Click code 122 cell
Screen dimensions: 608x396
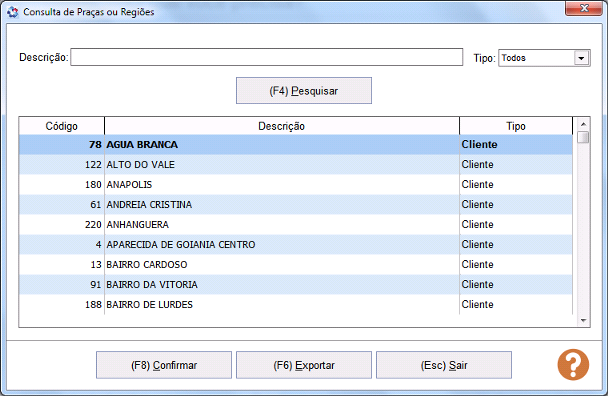62,164
